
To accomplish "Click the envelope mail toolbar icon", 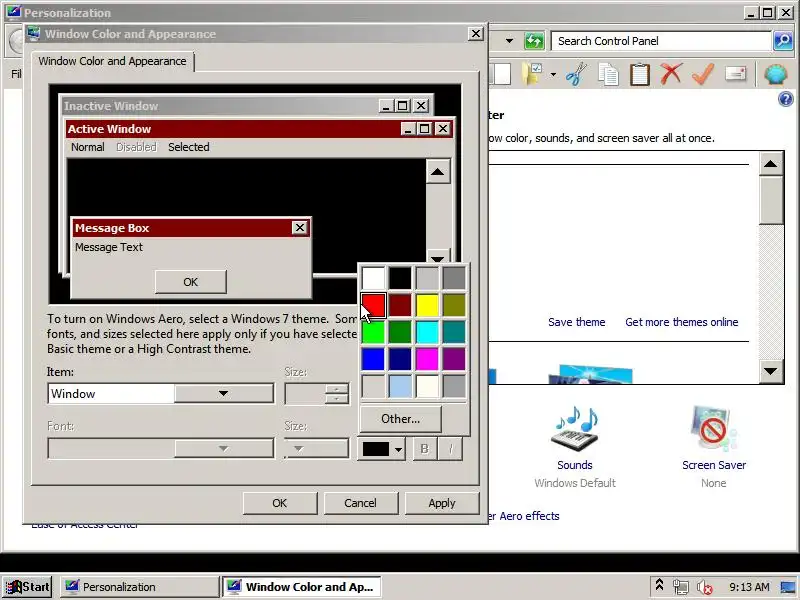I will tap(735, 74).
